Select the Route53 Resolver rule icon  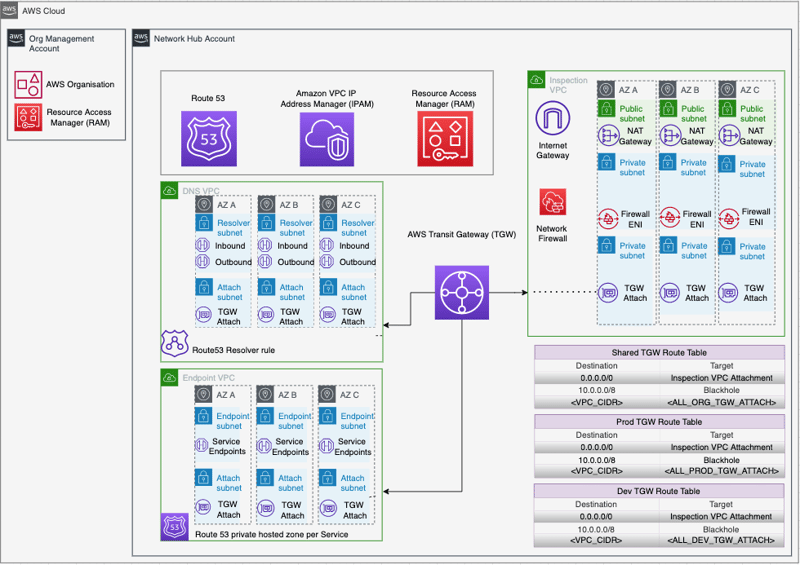click(x=174, y=343)
